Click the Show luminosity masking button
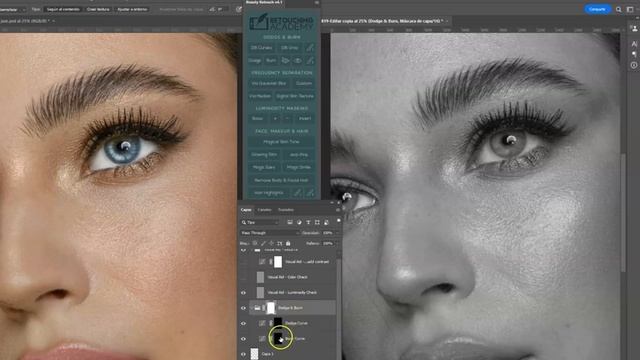Viewport: 640px width, 360px height. click(257, 118)
